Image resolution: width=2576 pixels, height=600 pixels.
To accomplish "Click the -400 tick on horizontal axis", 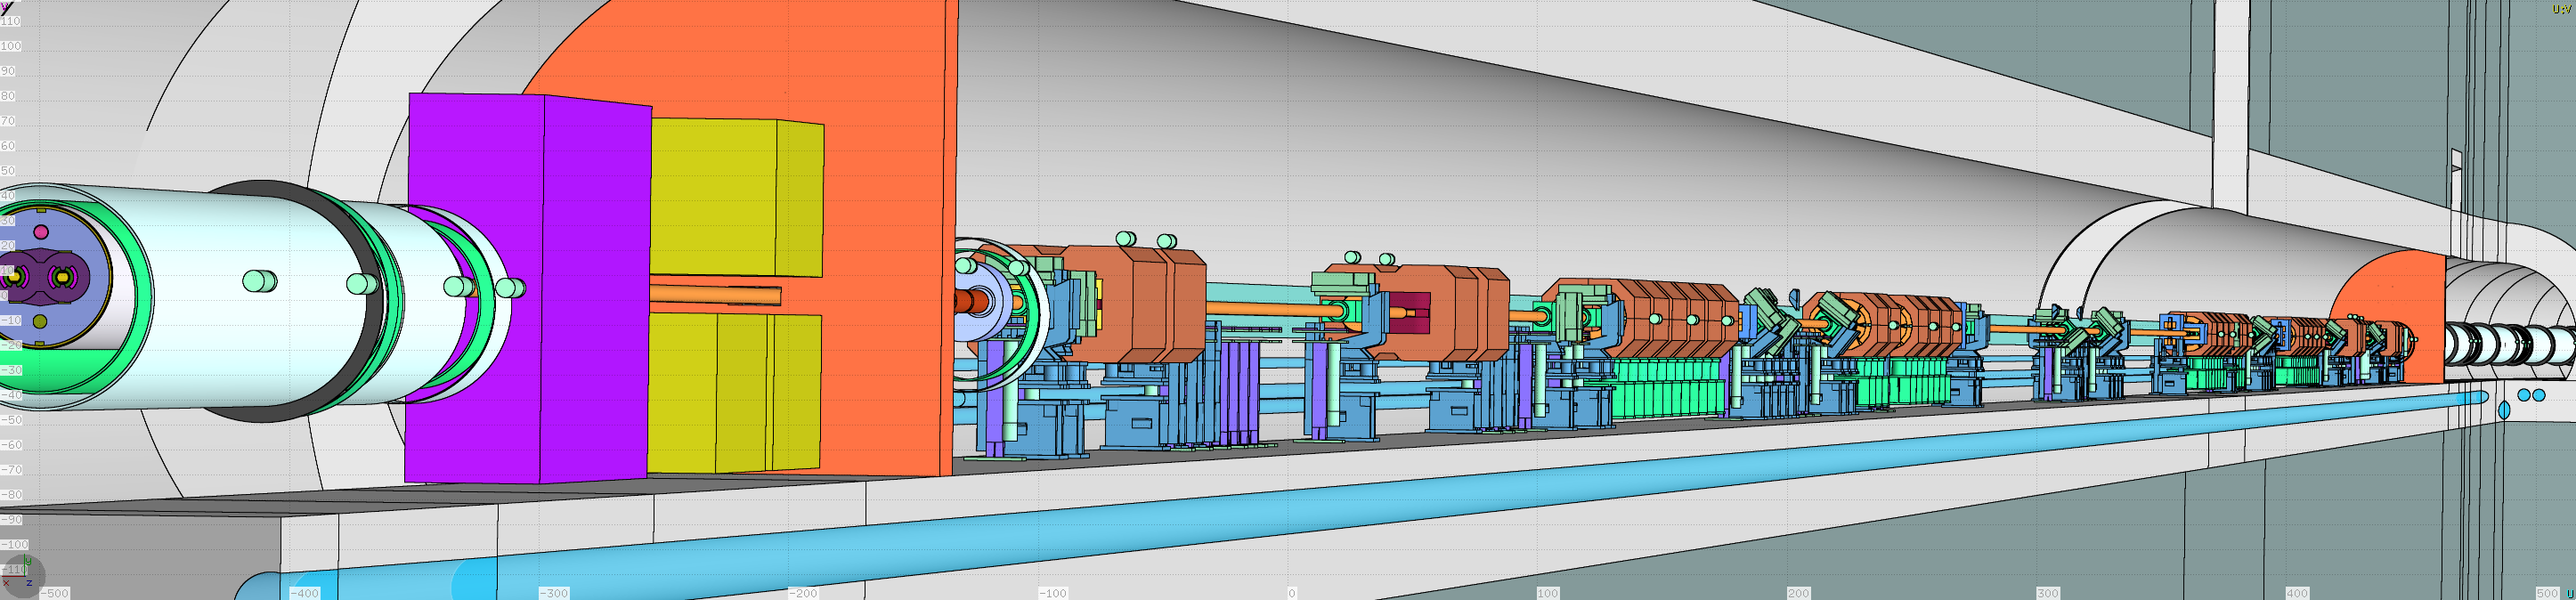I will point(304,593).
